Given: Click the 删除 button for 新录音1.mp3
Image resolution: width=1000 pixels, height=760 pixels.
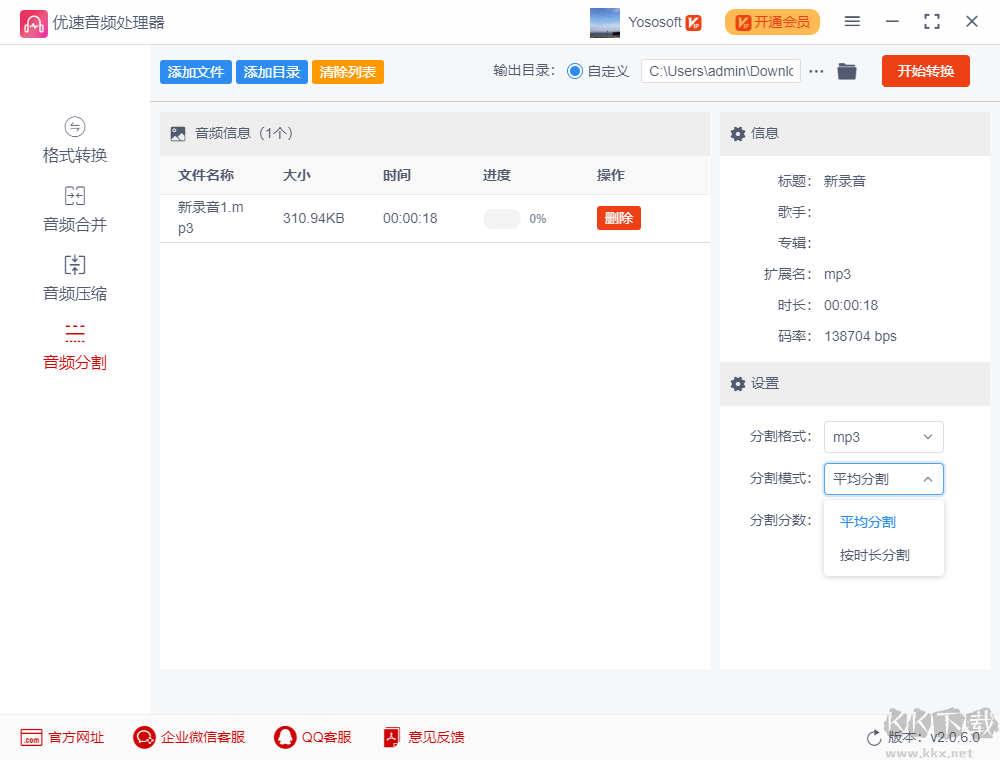Looking at the screenshot, I should coord(618,218).
